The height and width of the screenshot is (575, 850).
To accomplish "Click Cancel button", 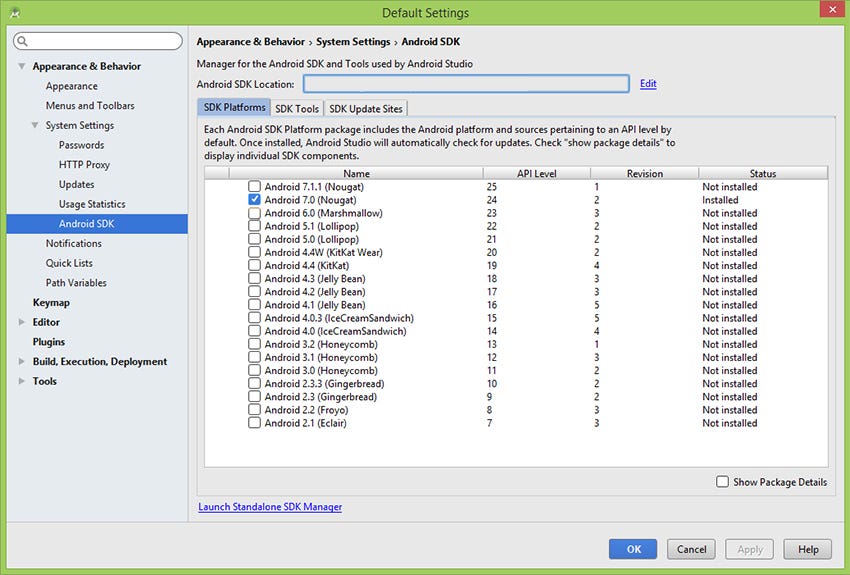I will click(x=691, y=549).
